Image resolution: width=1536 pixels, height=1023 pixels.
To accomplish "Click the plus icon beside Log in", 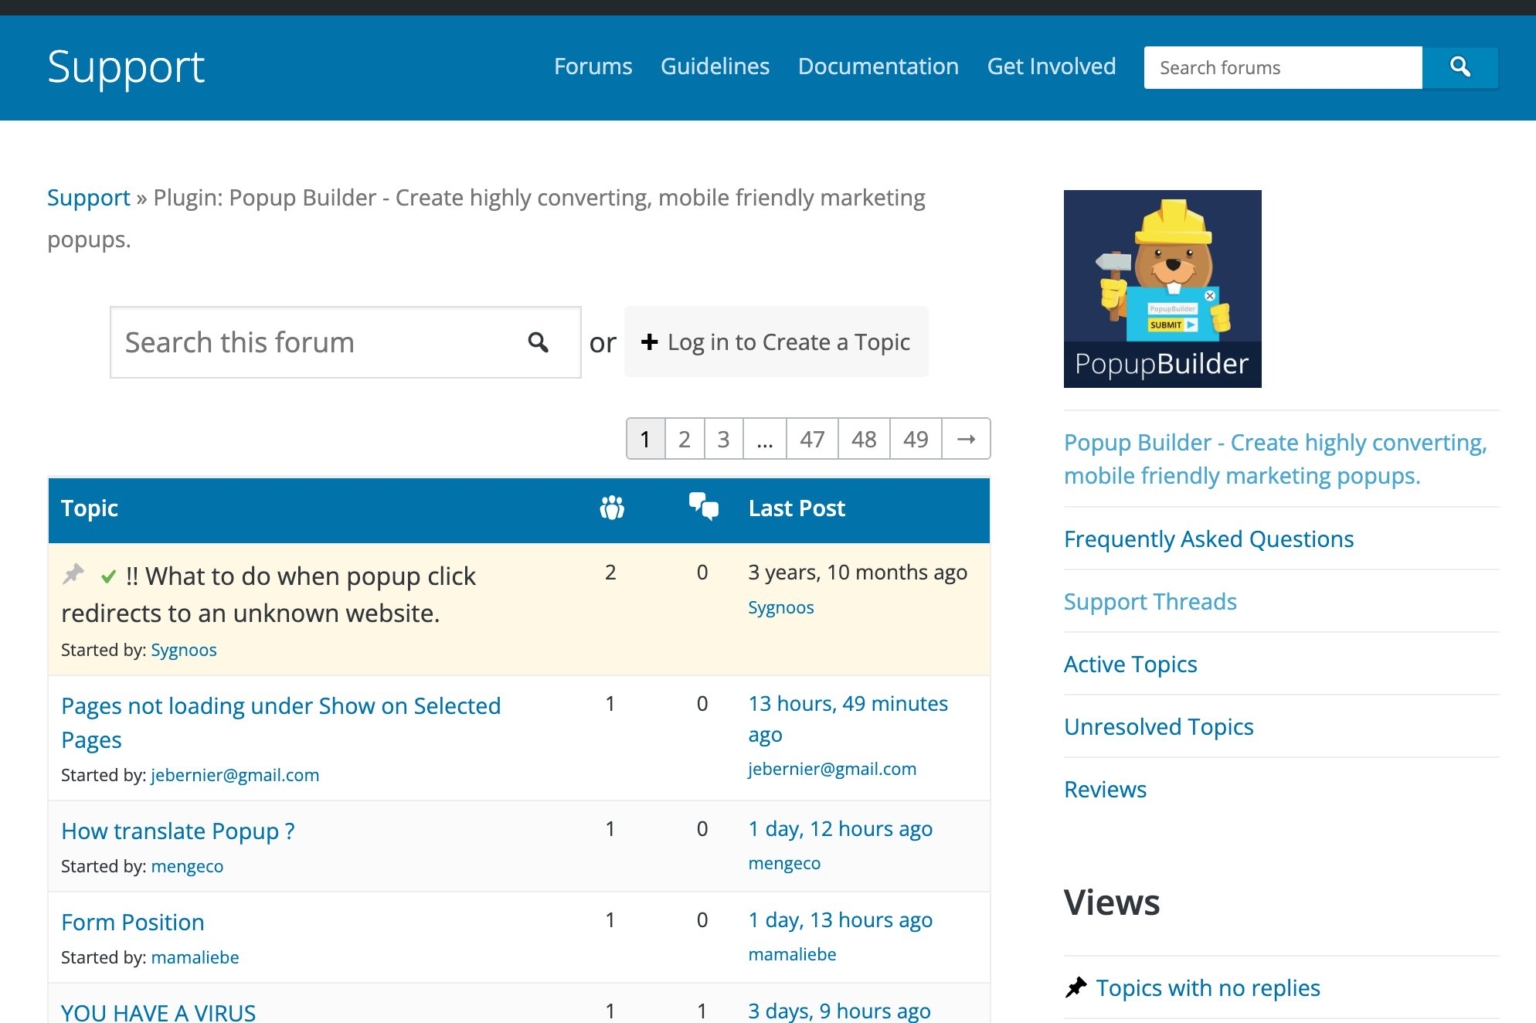I will tap(649, 342).
